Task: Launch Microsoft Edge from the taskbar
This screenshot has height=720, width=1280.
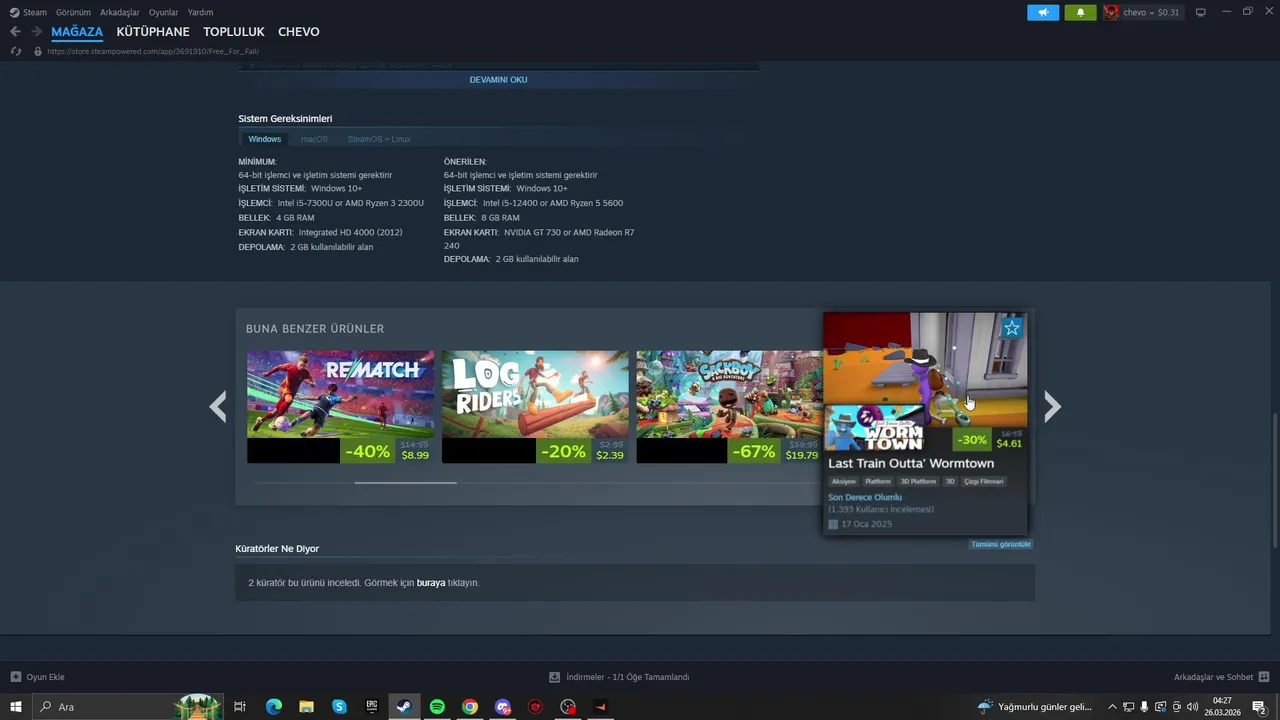Action: pyautogui.click(x=273, y=707)
